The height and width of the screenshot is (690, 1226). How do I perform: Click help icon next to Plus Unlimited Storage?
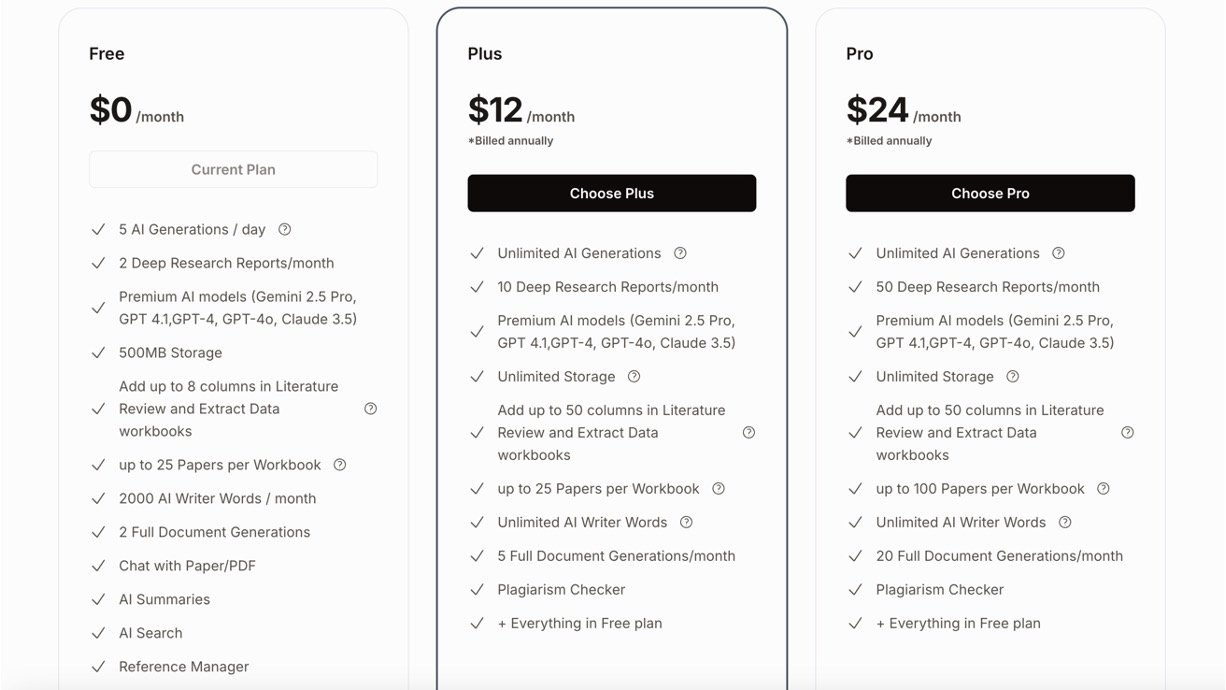coord(634,377)
